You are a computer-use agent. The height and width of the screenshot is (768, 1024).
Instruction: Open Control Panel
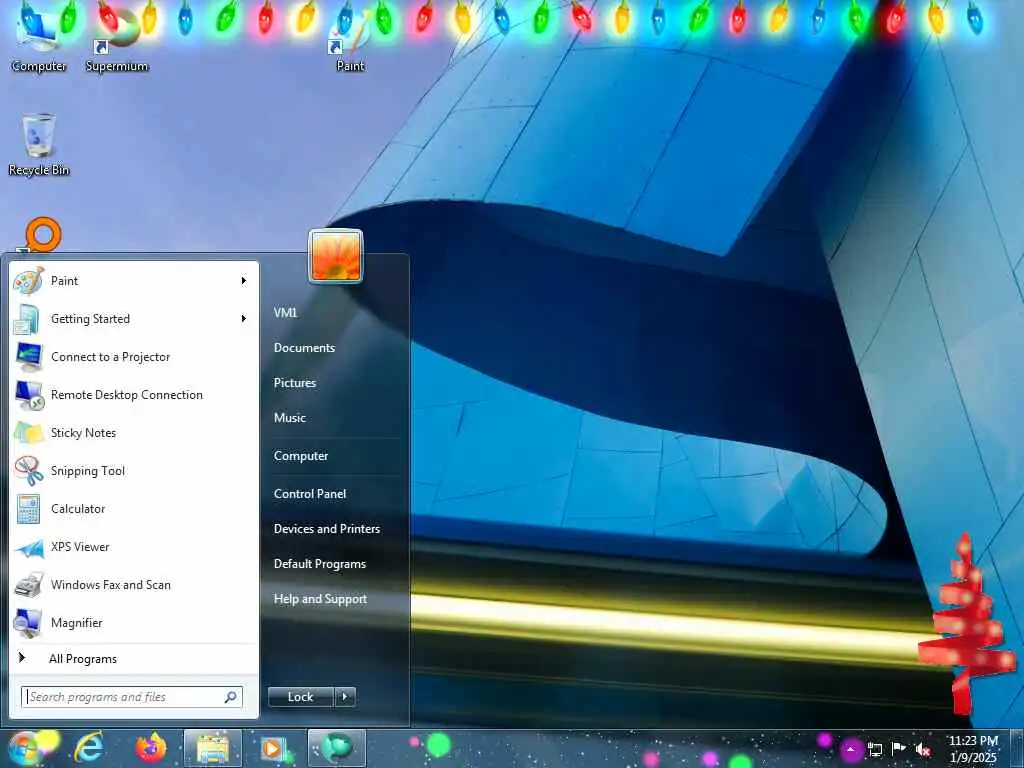click(x=310, y=494)
